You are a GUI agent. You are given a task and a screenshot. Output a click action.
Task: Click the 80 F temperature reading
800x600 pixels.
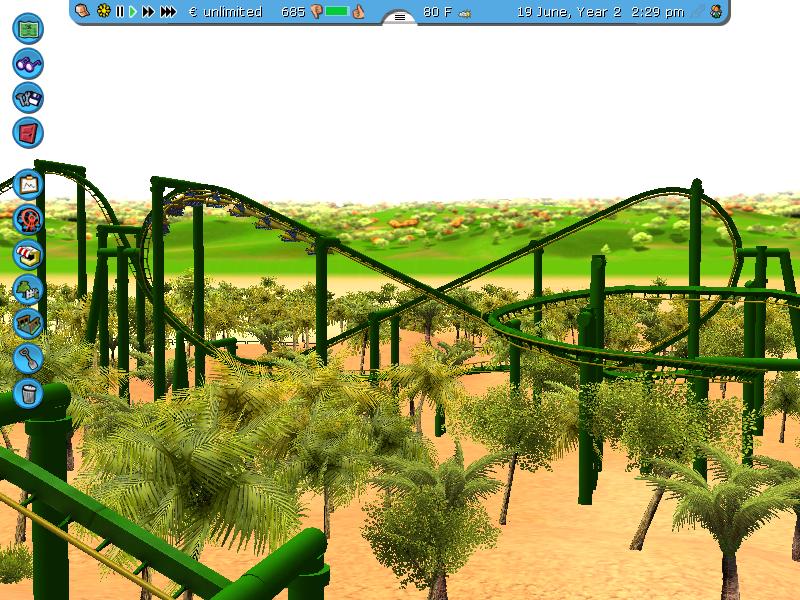point(437,12)
